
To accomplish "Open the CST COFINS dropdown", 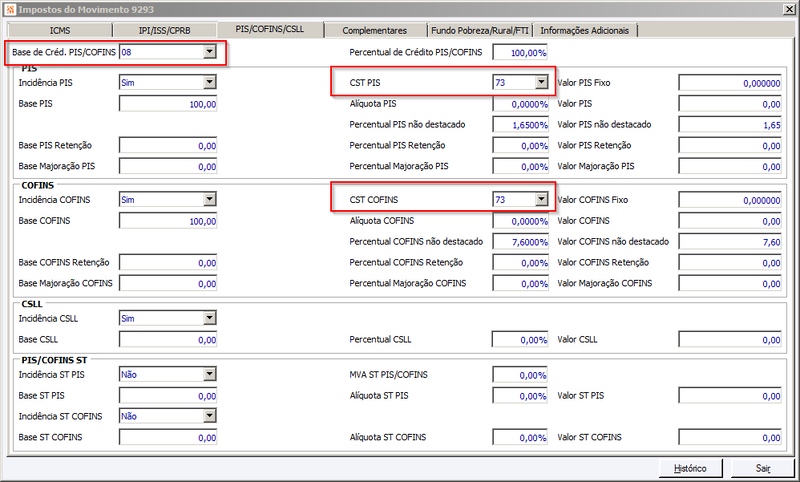I will pyautogui.click(x=541, y=199).
